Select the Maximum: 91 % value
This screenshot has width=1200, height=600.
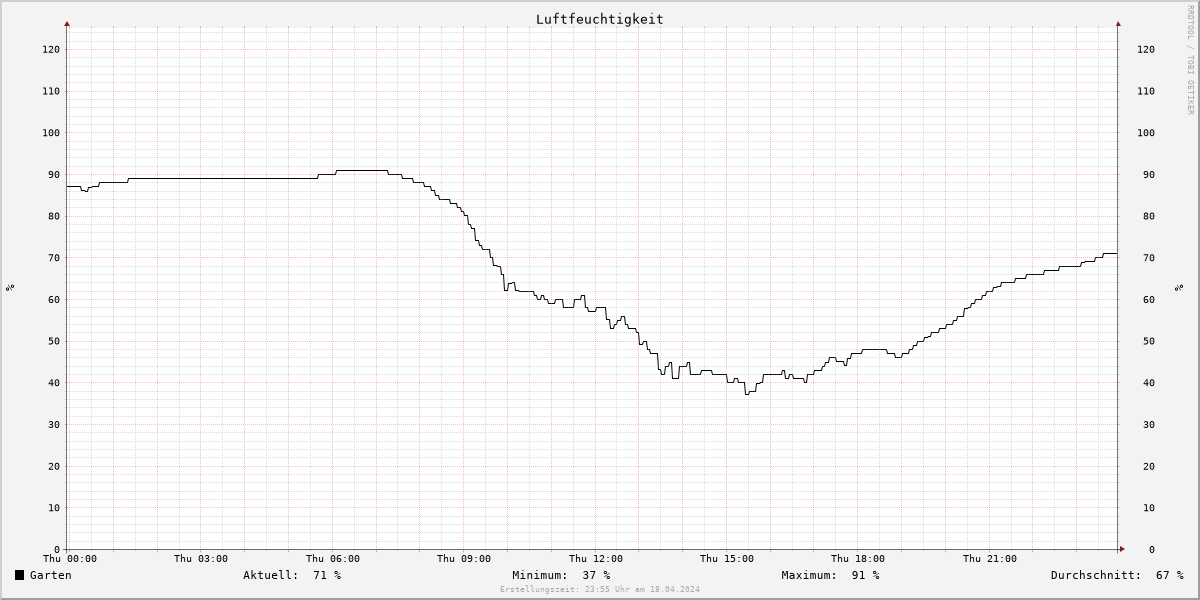click(x=830, y=575)
